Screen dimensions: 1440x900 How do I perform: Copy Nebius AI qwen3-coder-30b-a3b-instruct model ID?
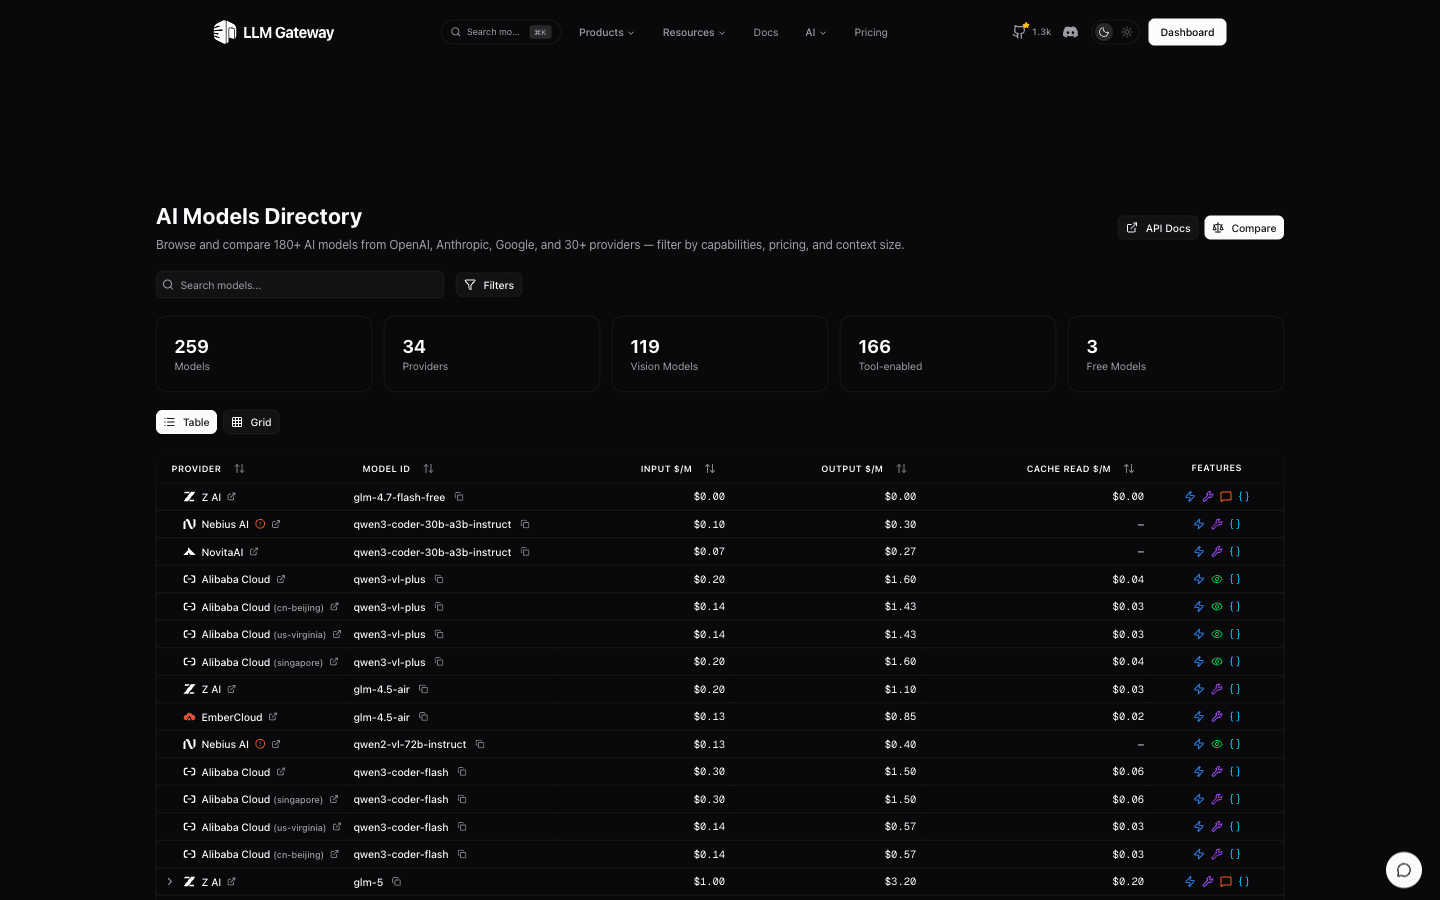coord(525,524)
